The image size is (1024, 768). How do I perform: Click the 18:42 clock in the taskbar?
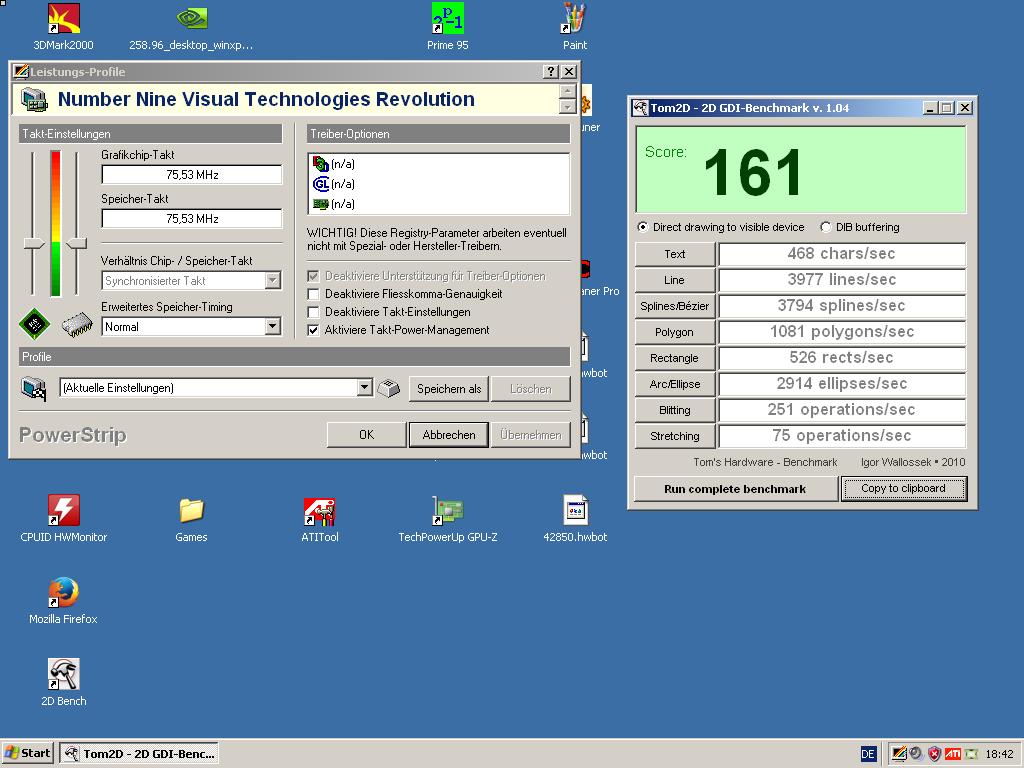pos(999,754)
